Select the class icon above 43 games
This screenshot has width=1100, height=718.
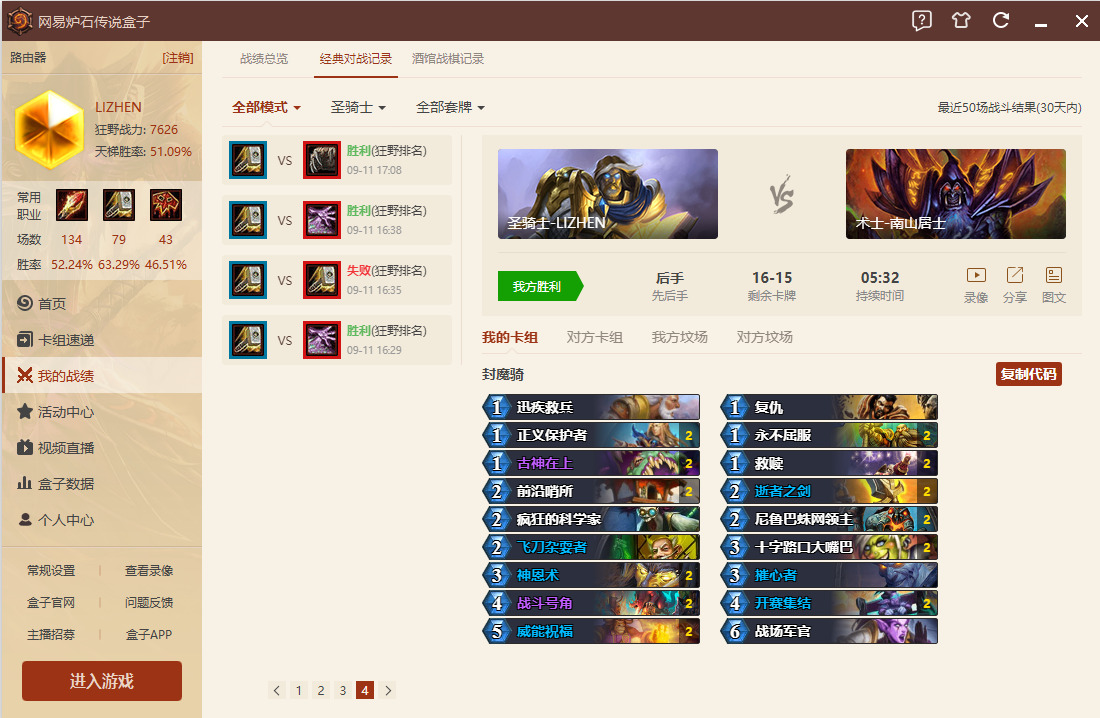click(x=166, y=205)
